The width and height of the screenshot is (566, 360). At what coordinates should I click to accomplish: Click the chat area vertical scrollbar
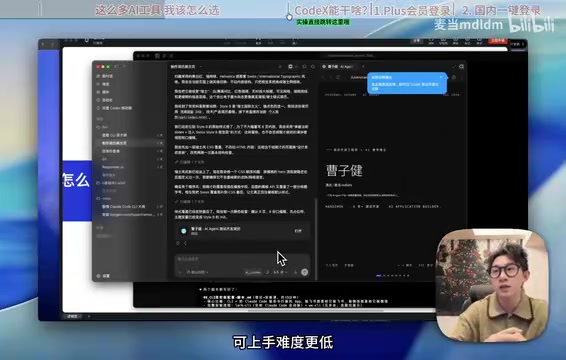point(315,238)
